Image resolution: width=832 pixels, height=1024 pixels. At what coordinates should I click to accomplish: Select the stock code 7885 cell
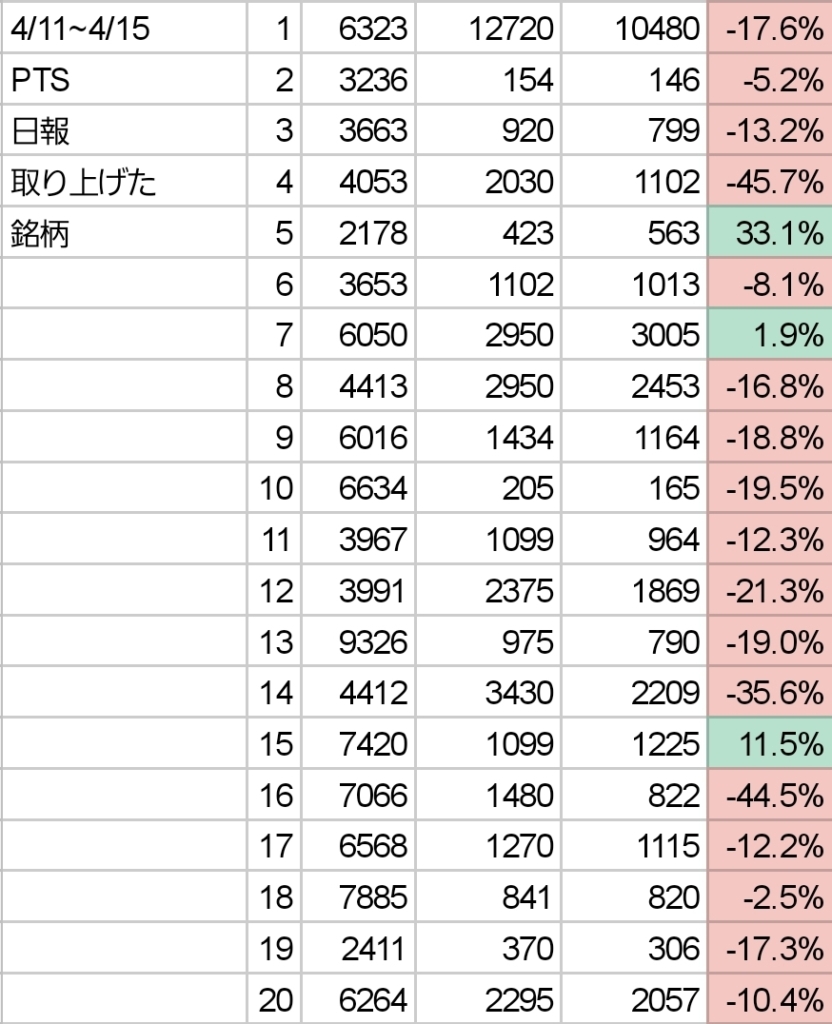coord(358,897)
